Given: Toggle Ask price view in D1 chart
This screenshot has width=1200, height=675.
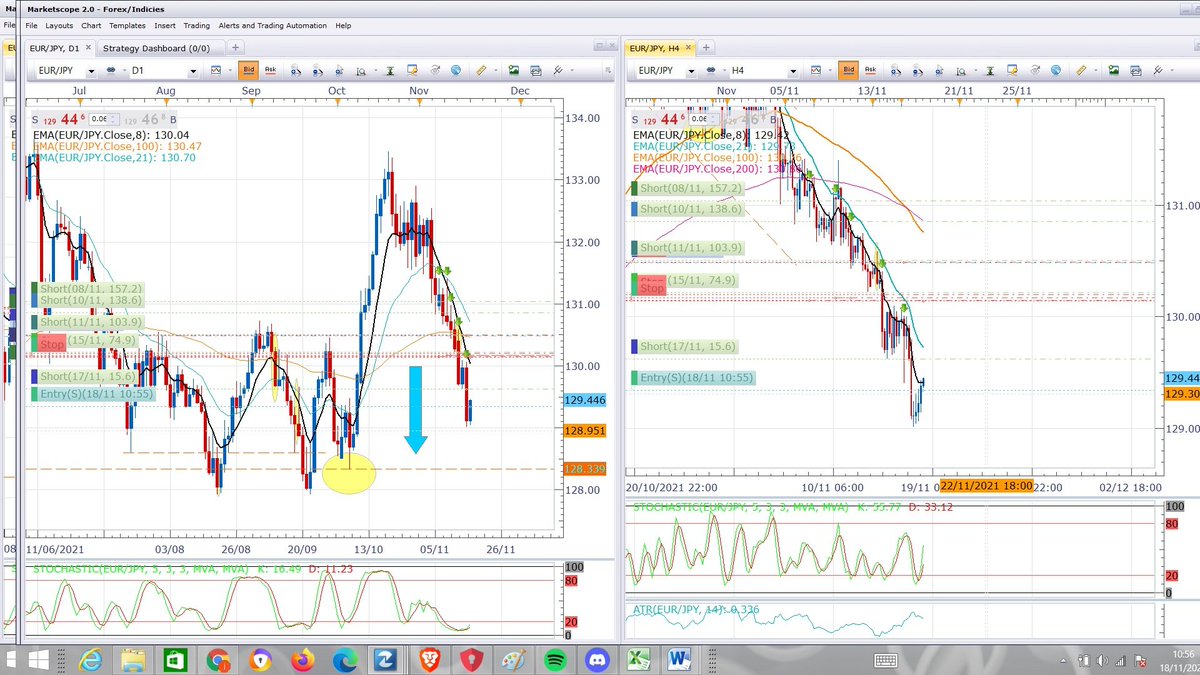Looking at the screenshot, I should pos(270,70).
